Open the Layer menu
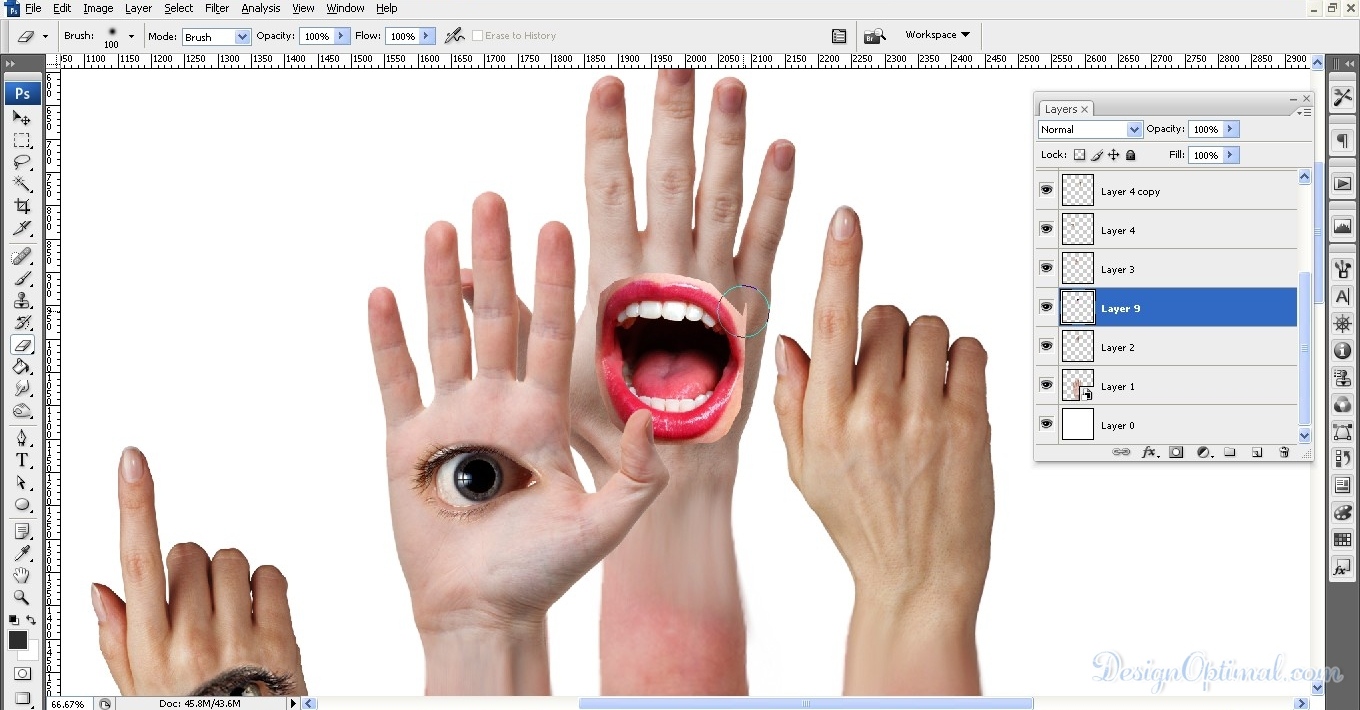This screenshot has height=710, width=1360. pyautogui.click(x=138, y=8)
